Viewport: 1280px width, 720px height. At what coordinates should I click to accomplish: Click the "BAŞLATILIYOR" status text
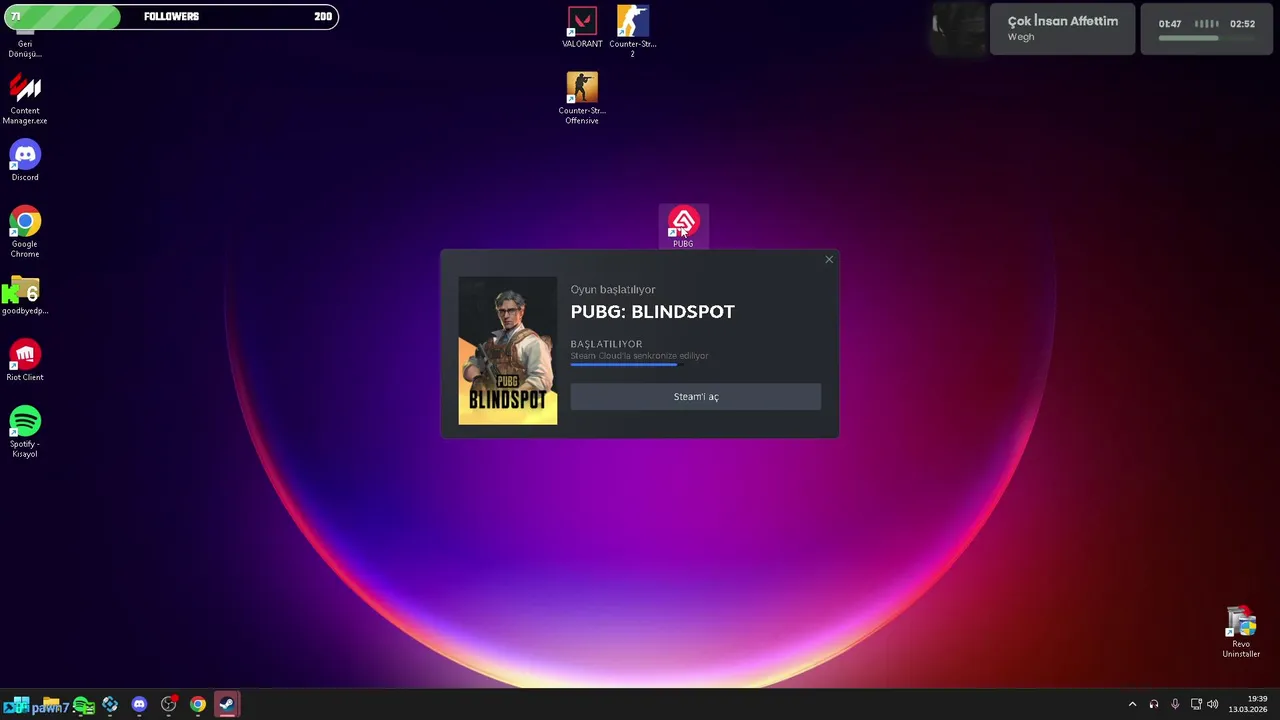607,344
